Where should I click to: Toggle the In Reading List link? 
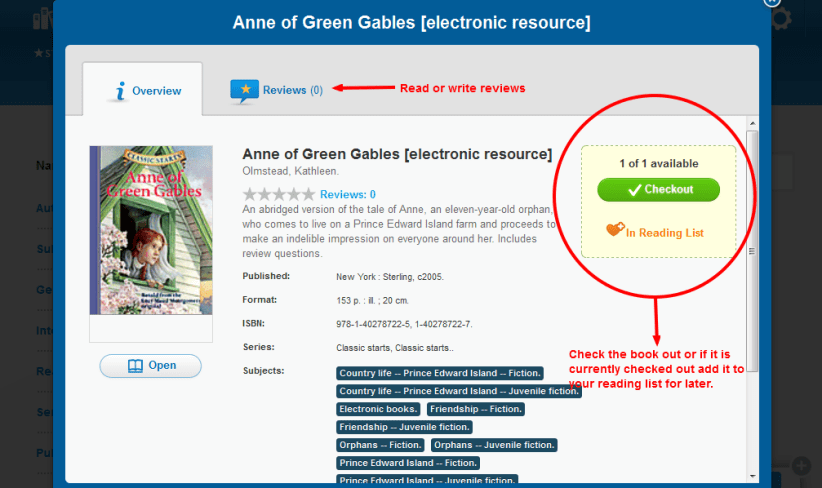tap(664, 233)
